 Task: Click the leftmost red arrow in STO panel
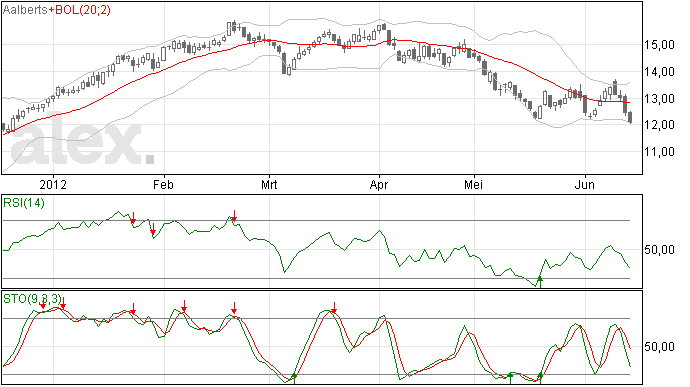pyautogui.click(x=43, y=304)
